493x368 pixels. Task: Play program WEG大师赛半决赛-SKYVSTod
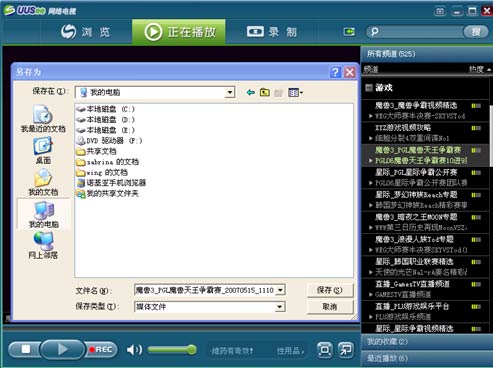pyautogui.click(x=420, y=116)
